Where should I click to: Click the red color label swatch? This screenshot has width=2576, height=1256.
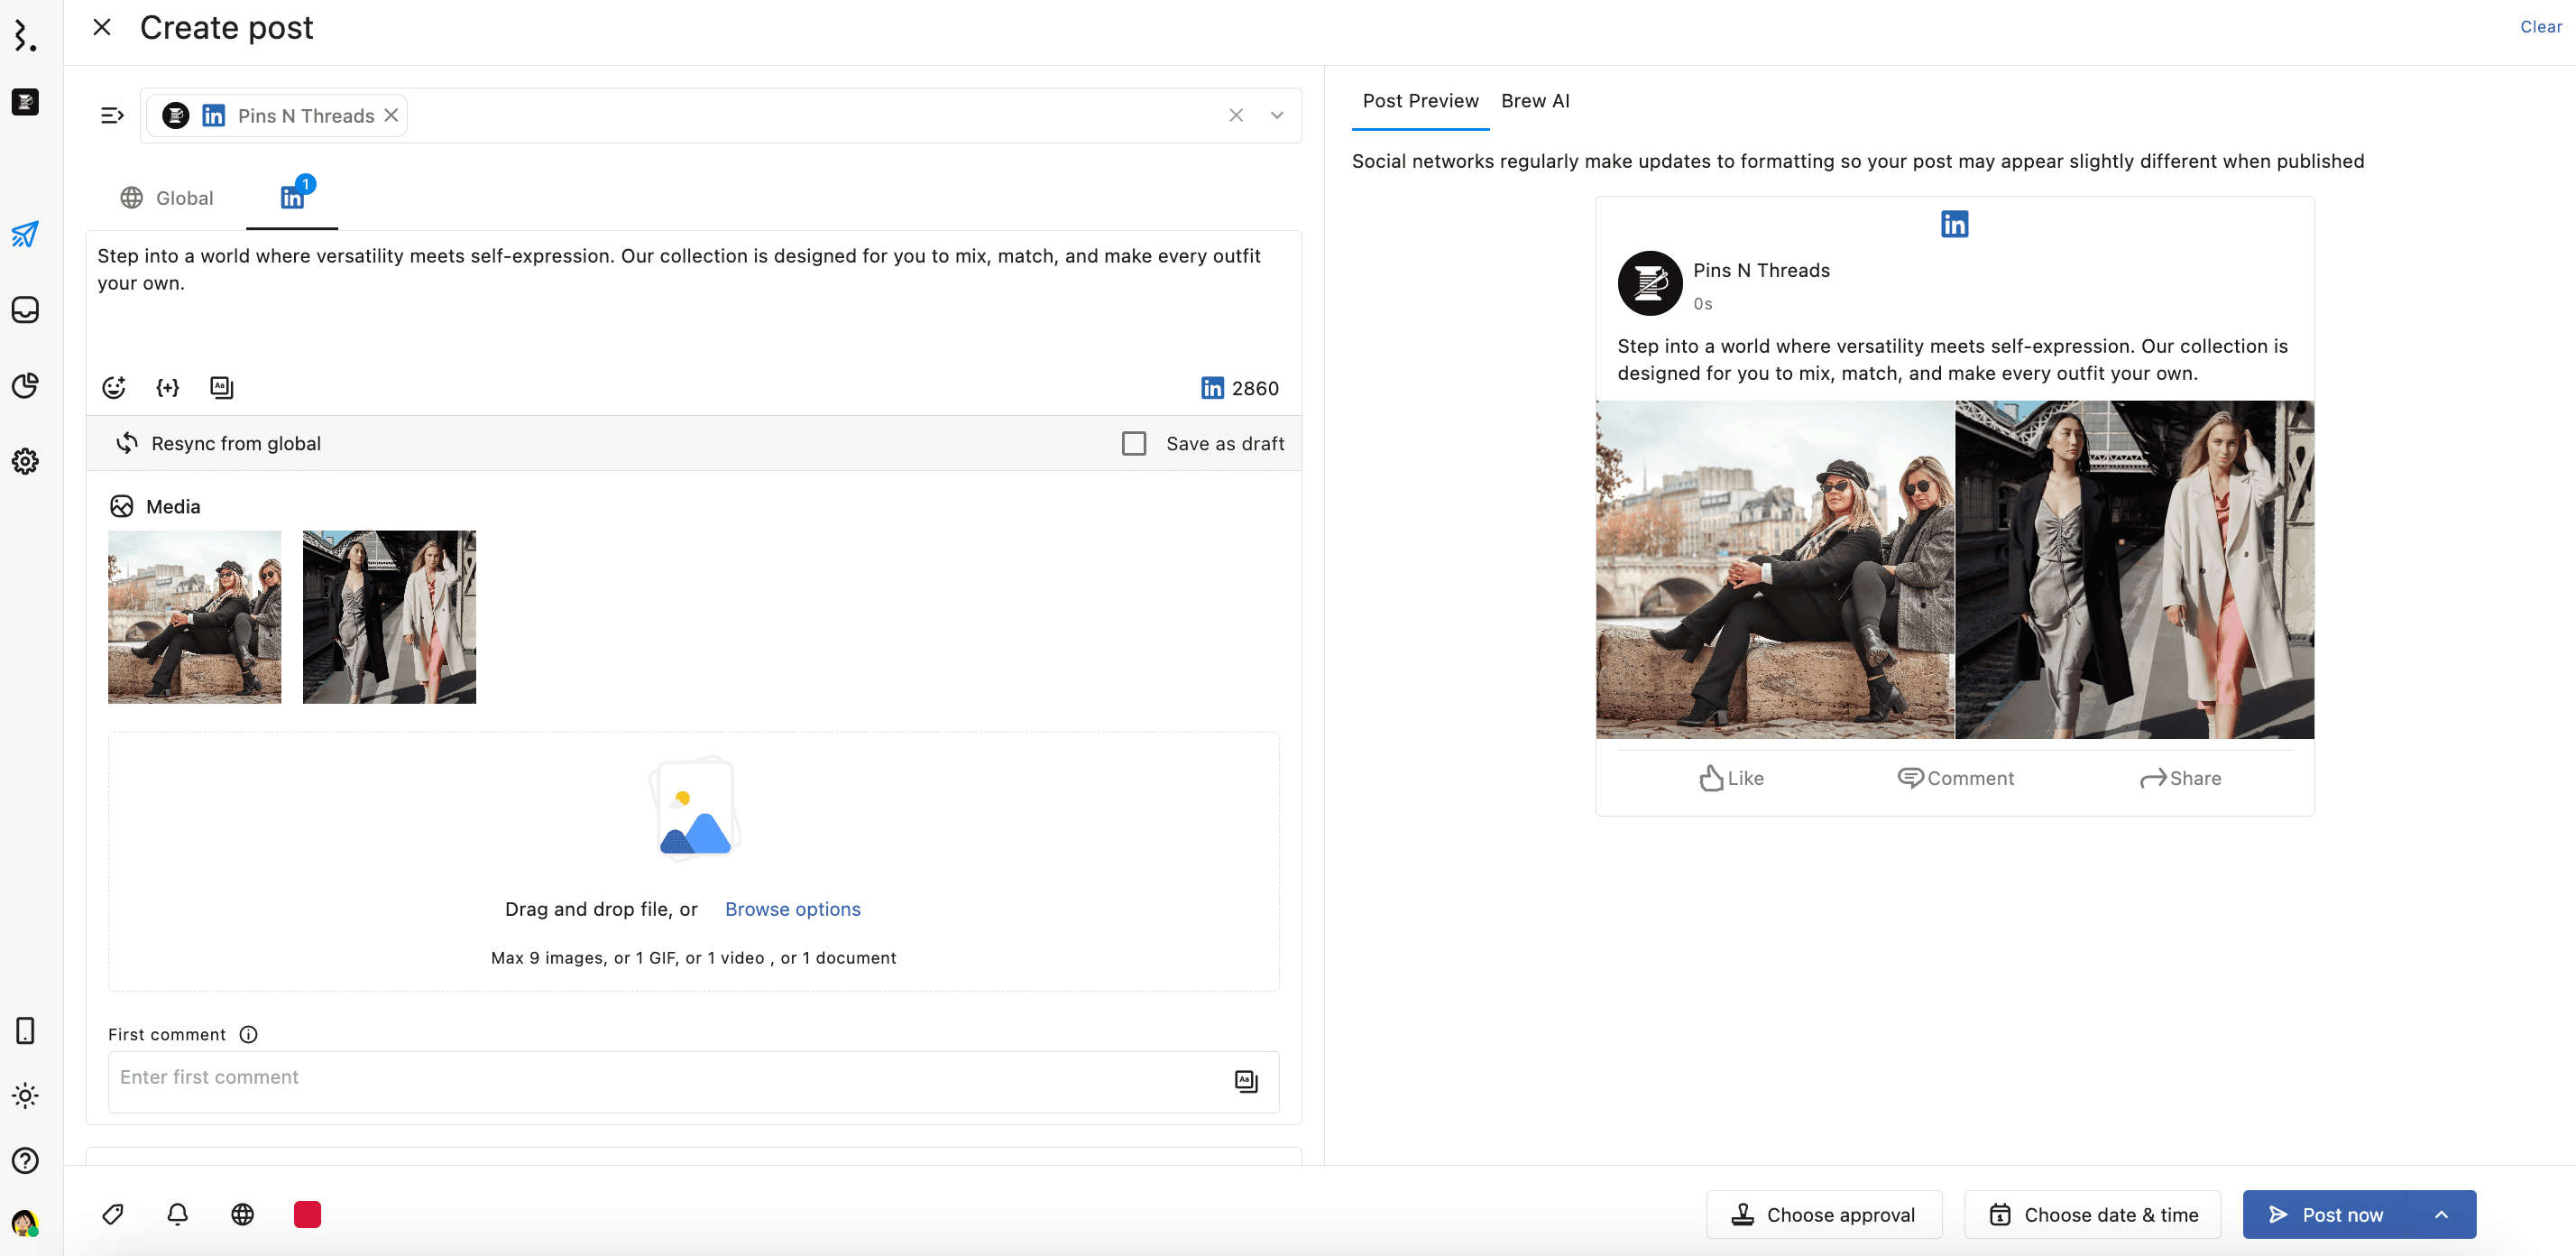coord(307,1214)
